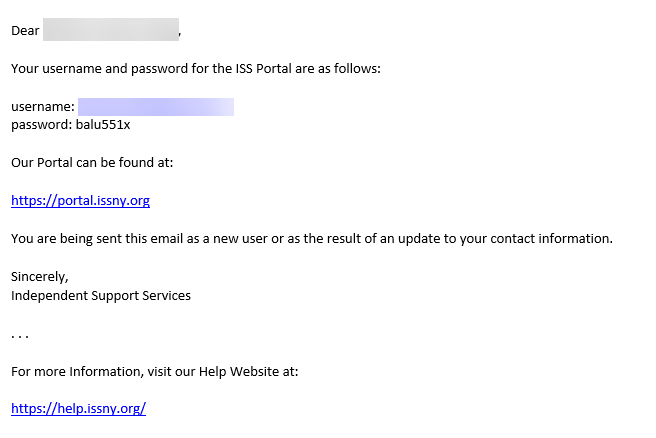The width and height of the screenshot is (656, 438).
Task: Open the portal.issny.org link
Action: tap(80, 201)
